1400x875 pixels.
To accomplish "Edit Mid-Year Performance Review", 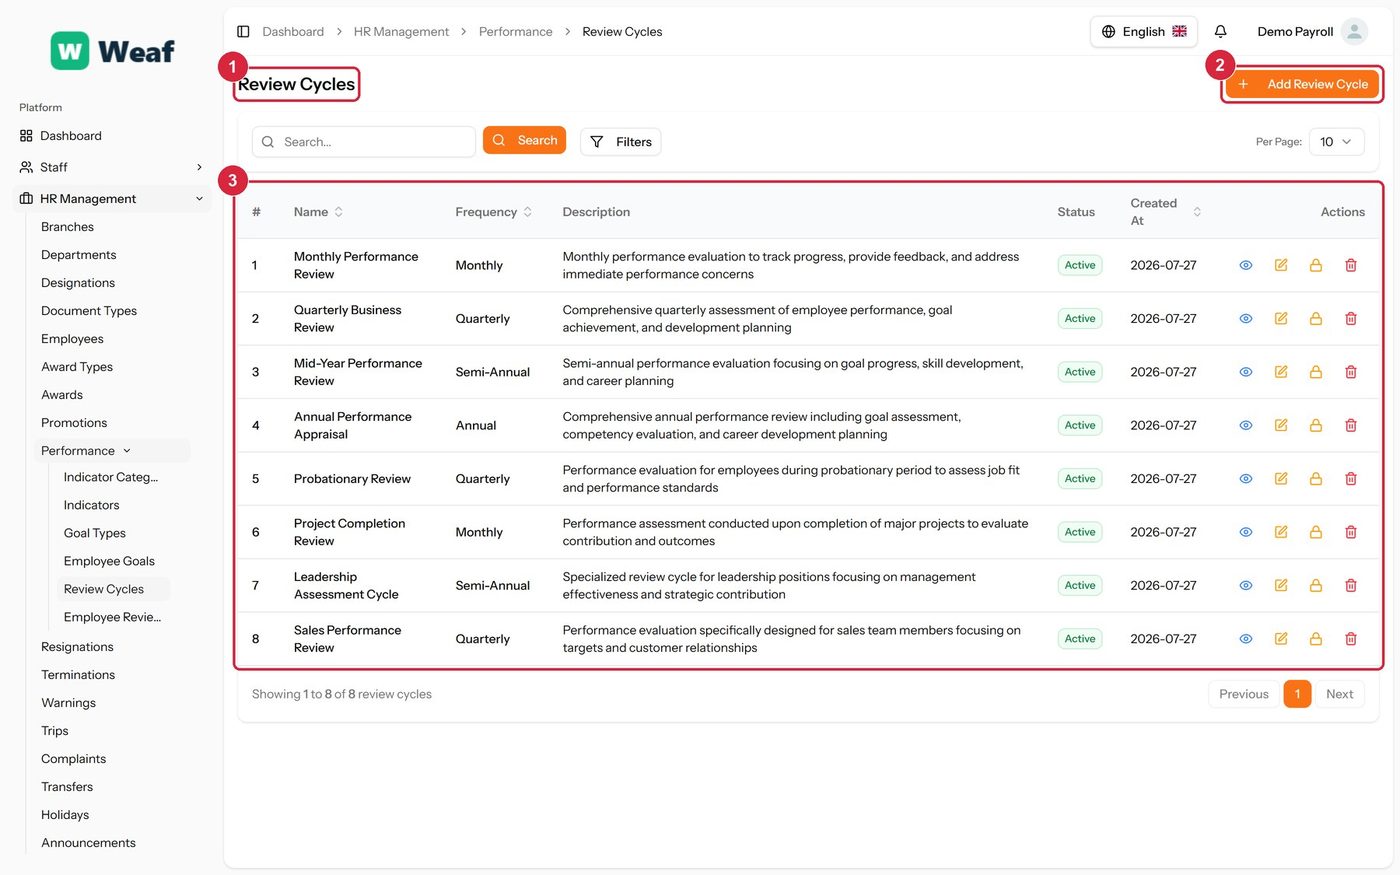I will coord(1281,372).
